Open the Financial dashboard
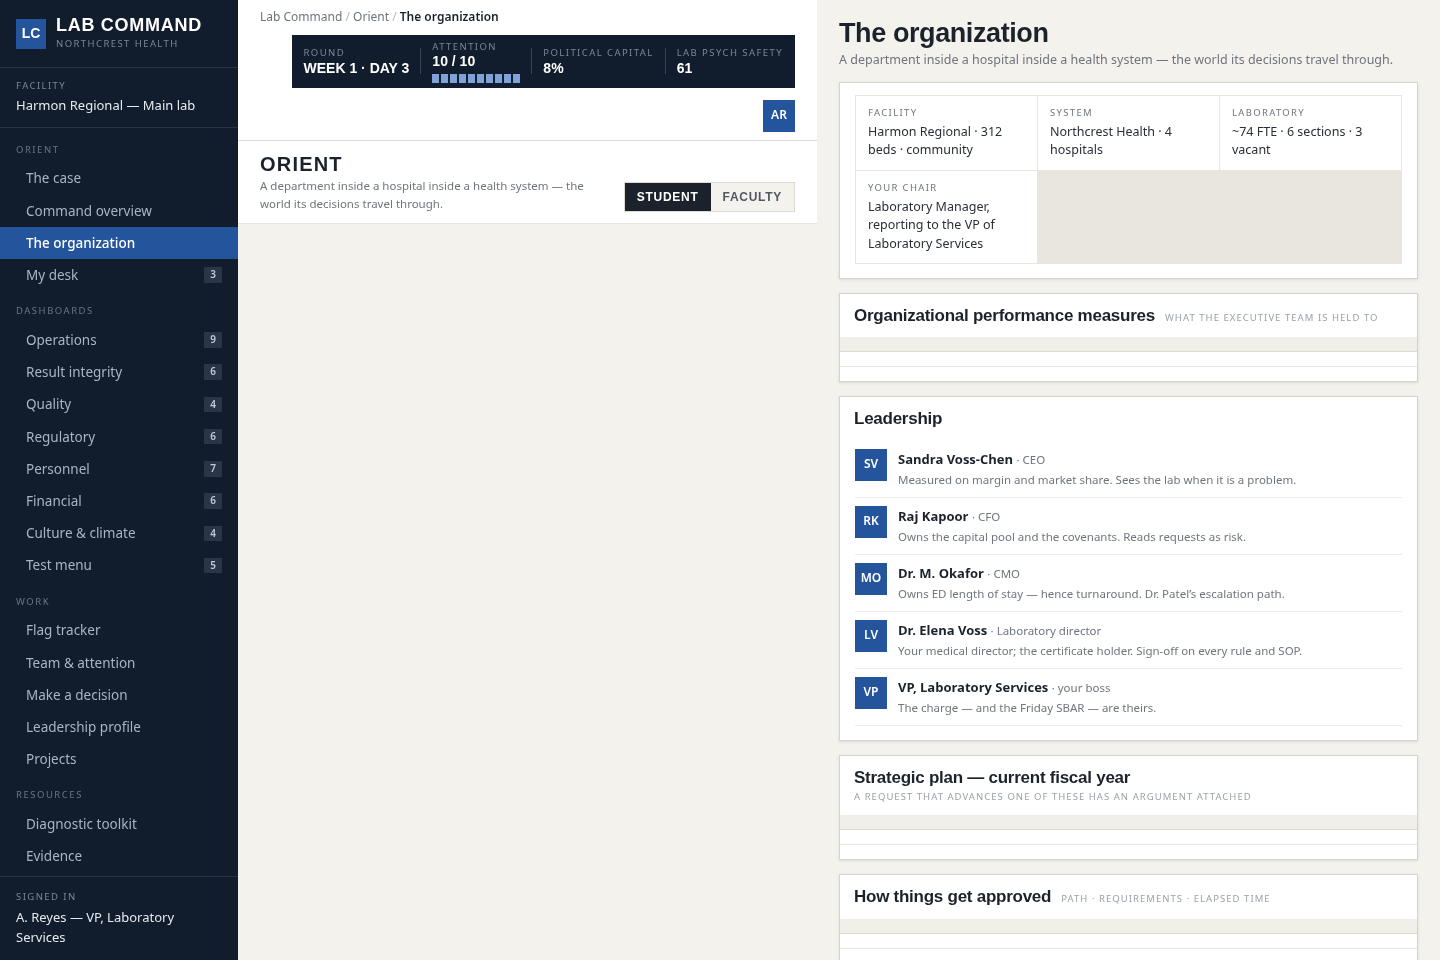 (x=119, y=501)
